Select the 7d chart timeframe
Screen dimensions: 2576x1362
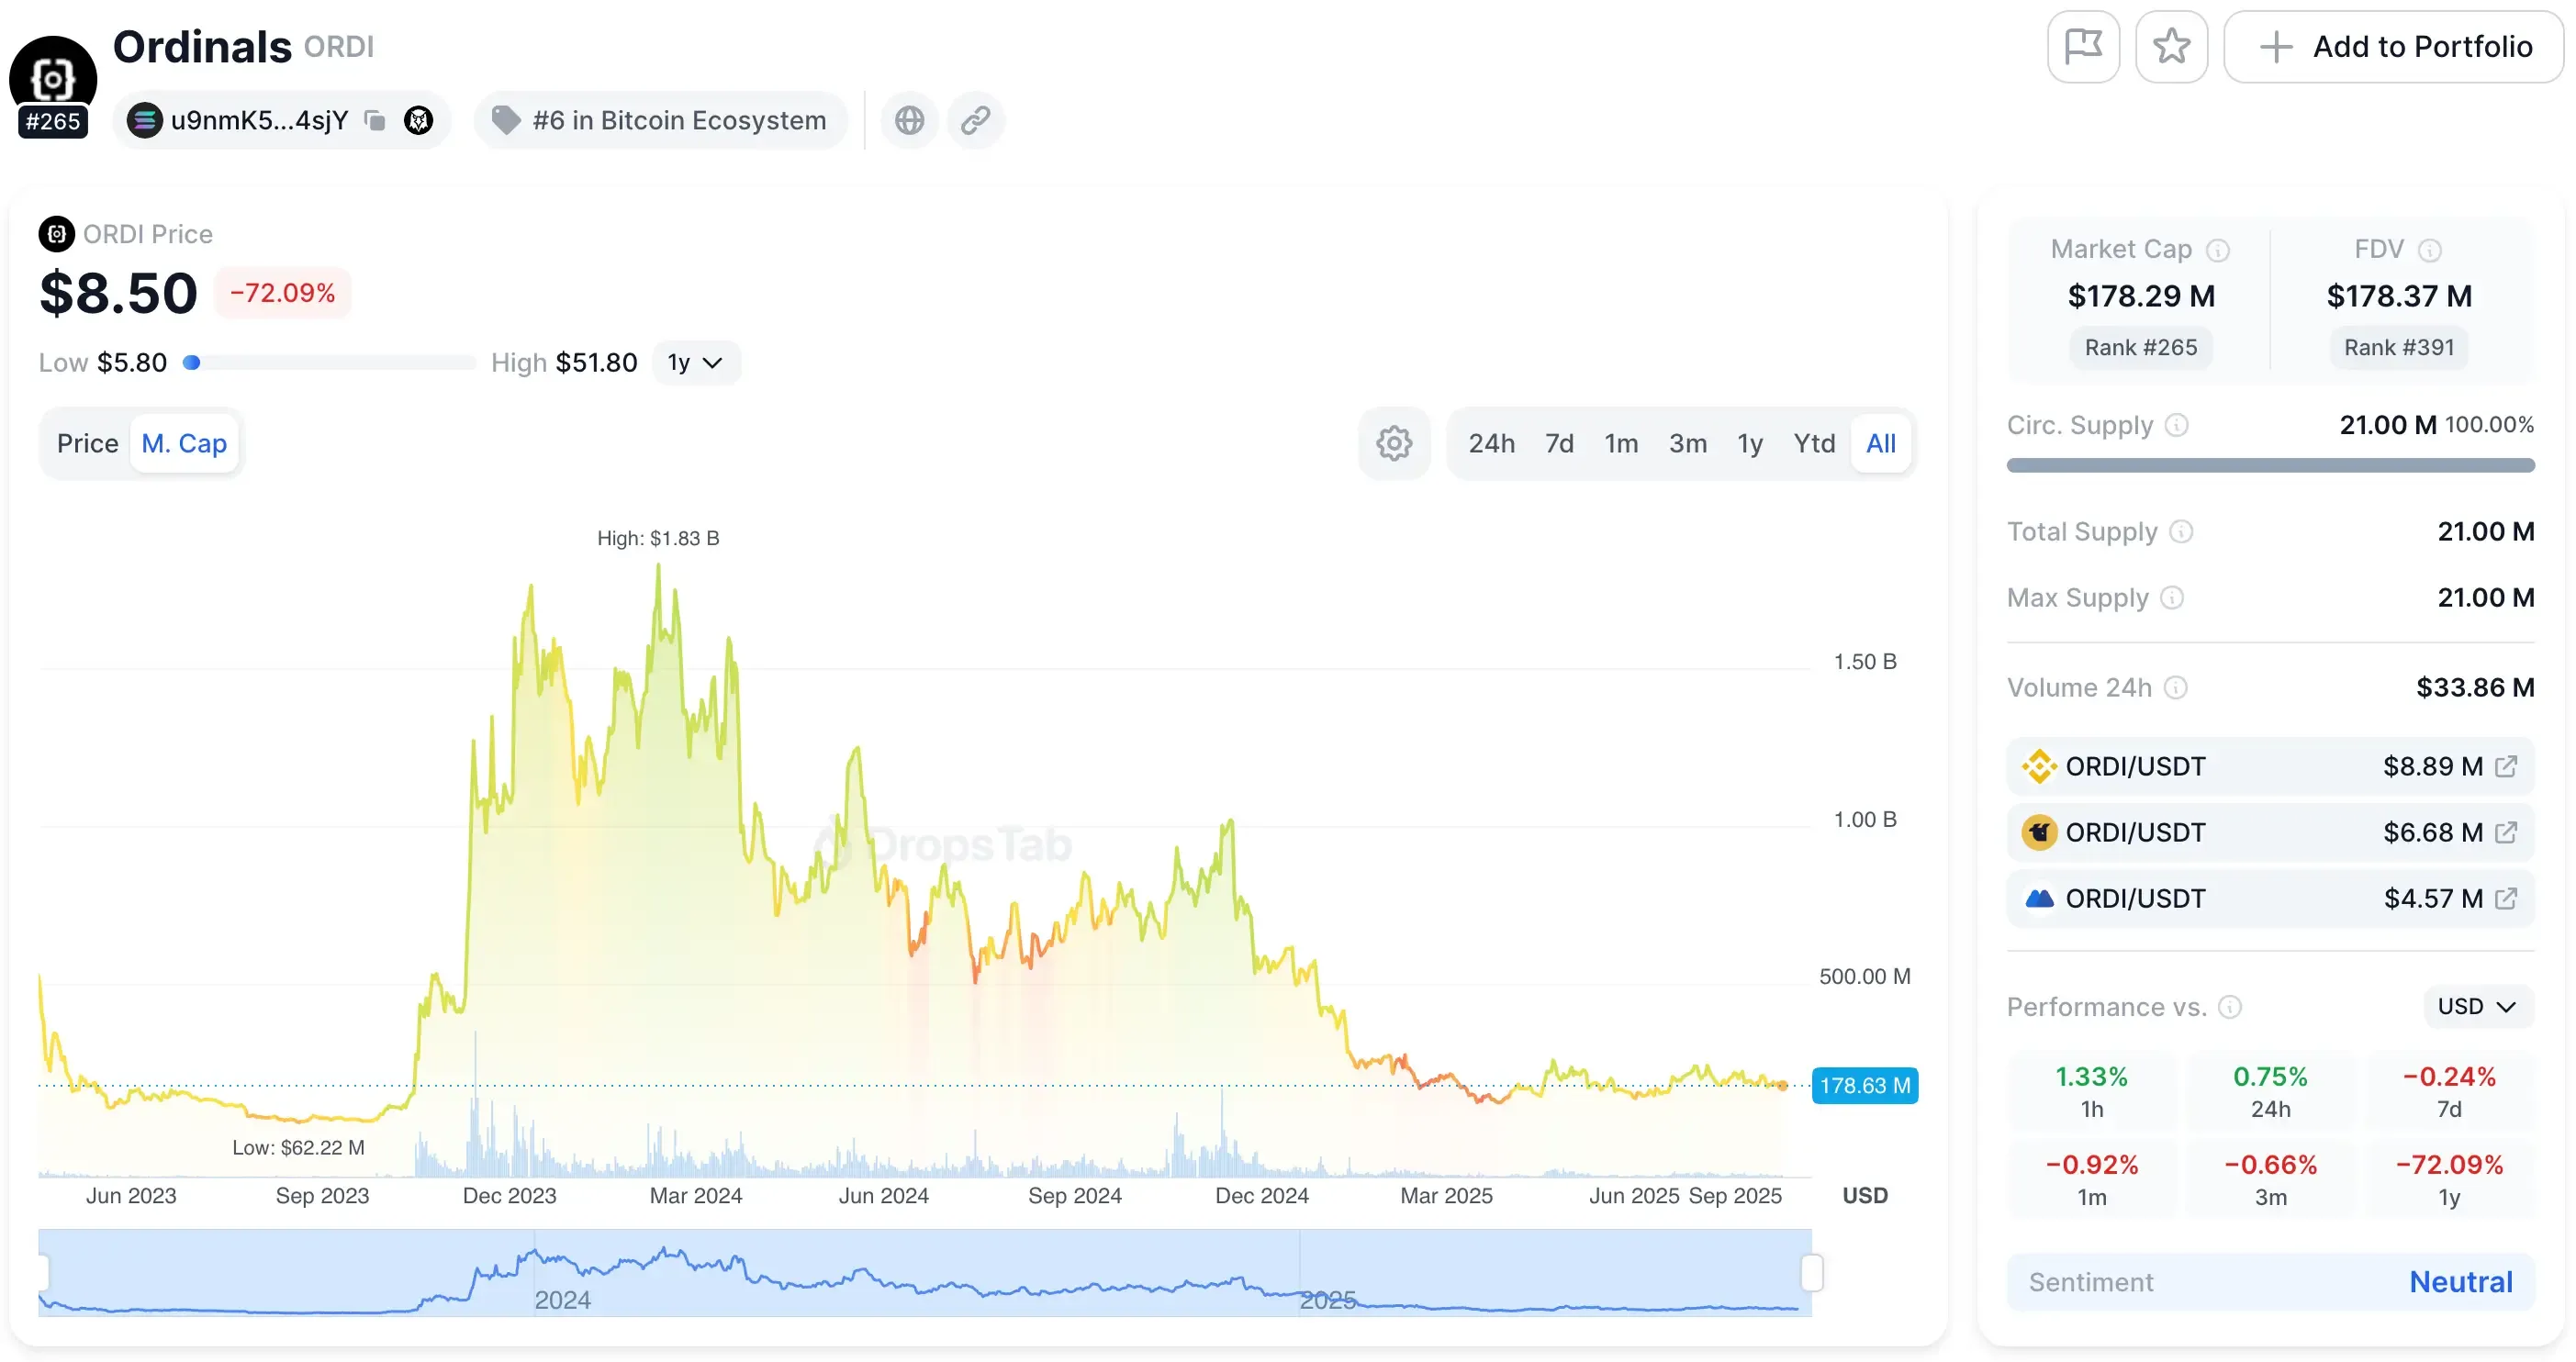point(1559,443)
